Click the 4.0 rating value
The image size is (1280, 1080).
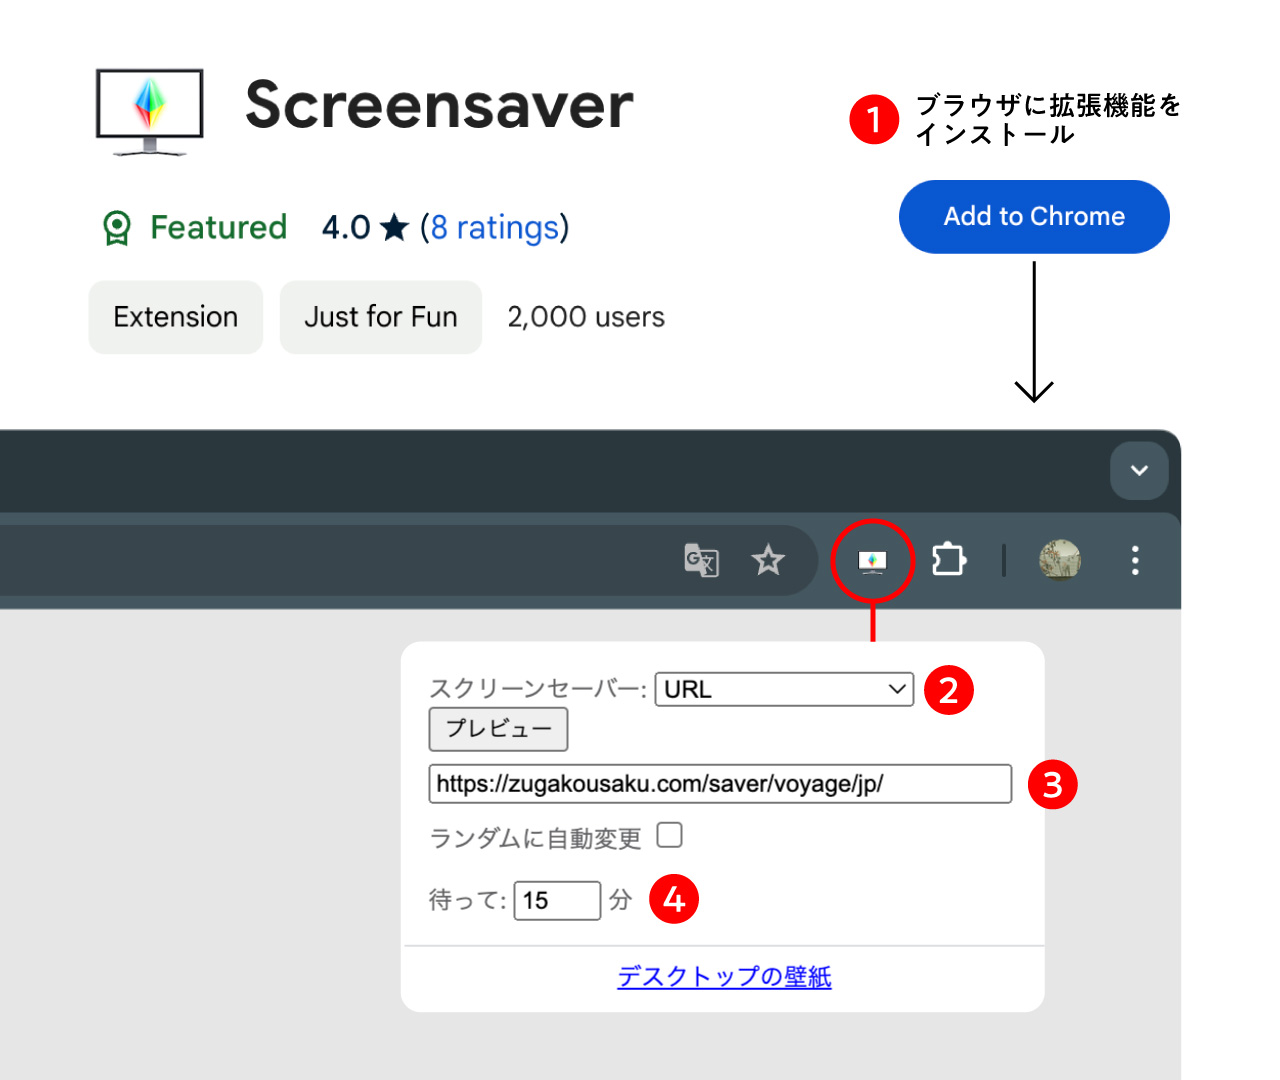click(x=346, y=228)
